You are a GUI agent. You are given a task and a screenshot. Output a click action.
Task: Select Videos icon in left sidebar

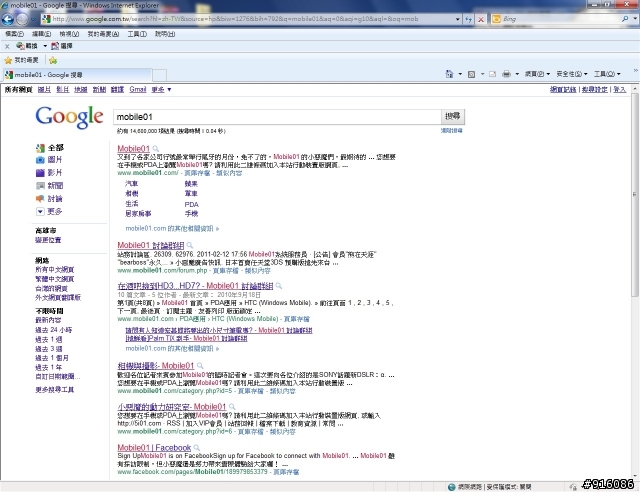[40, 173]
